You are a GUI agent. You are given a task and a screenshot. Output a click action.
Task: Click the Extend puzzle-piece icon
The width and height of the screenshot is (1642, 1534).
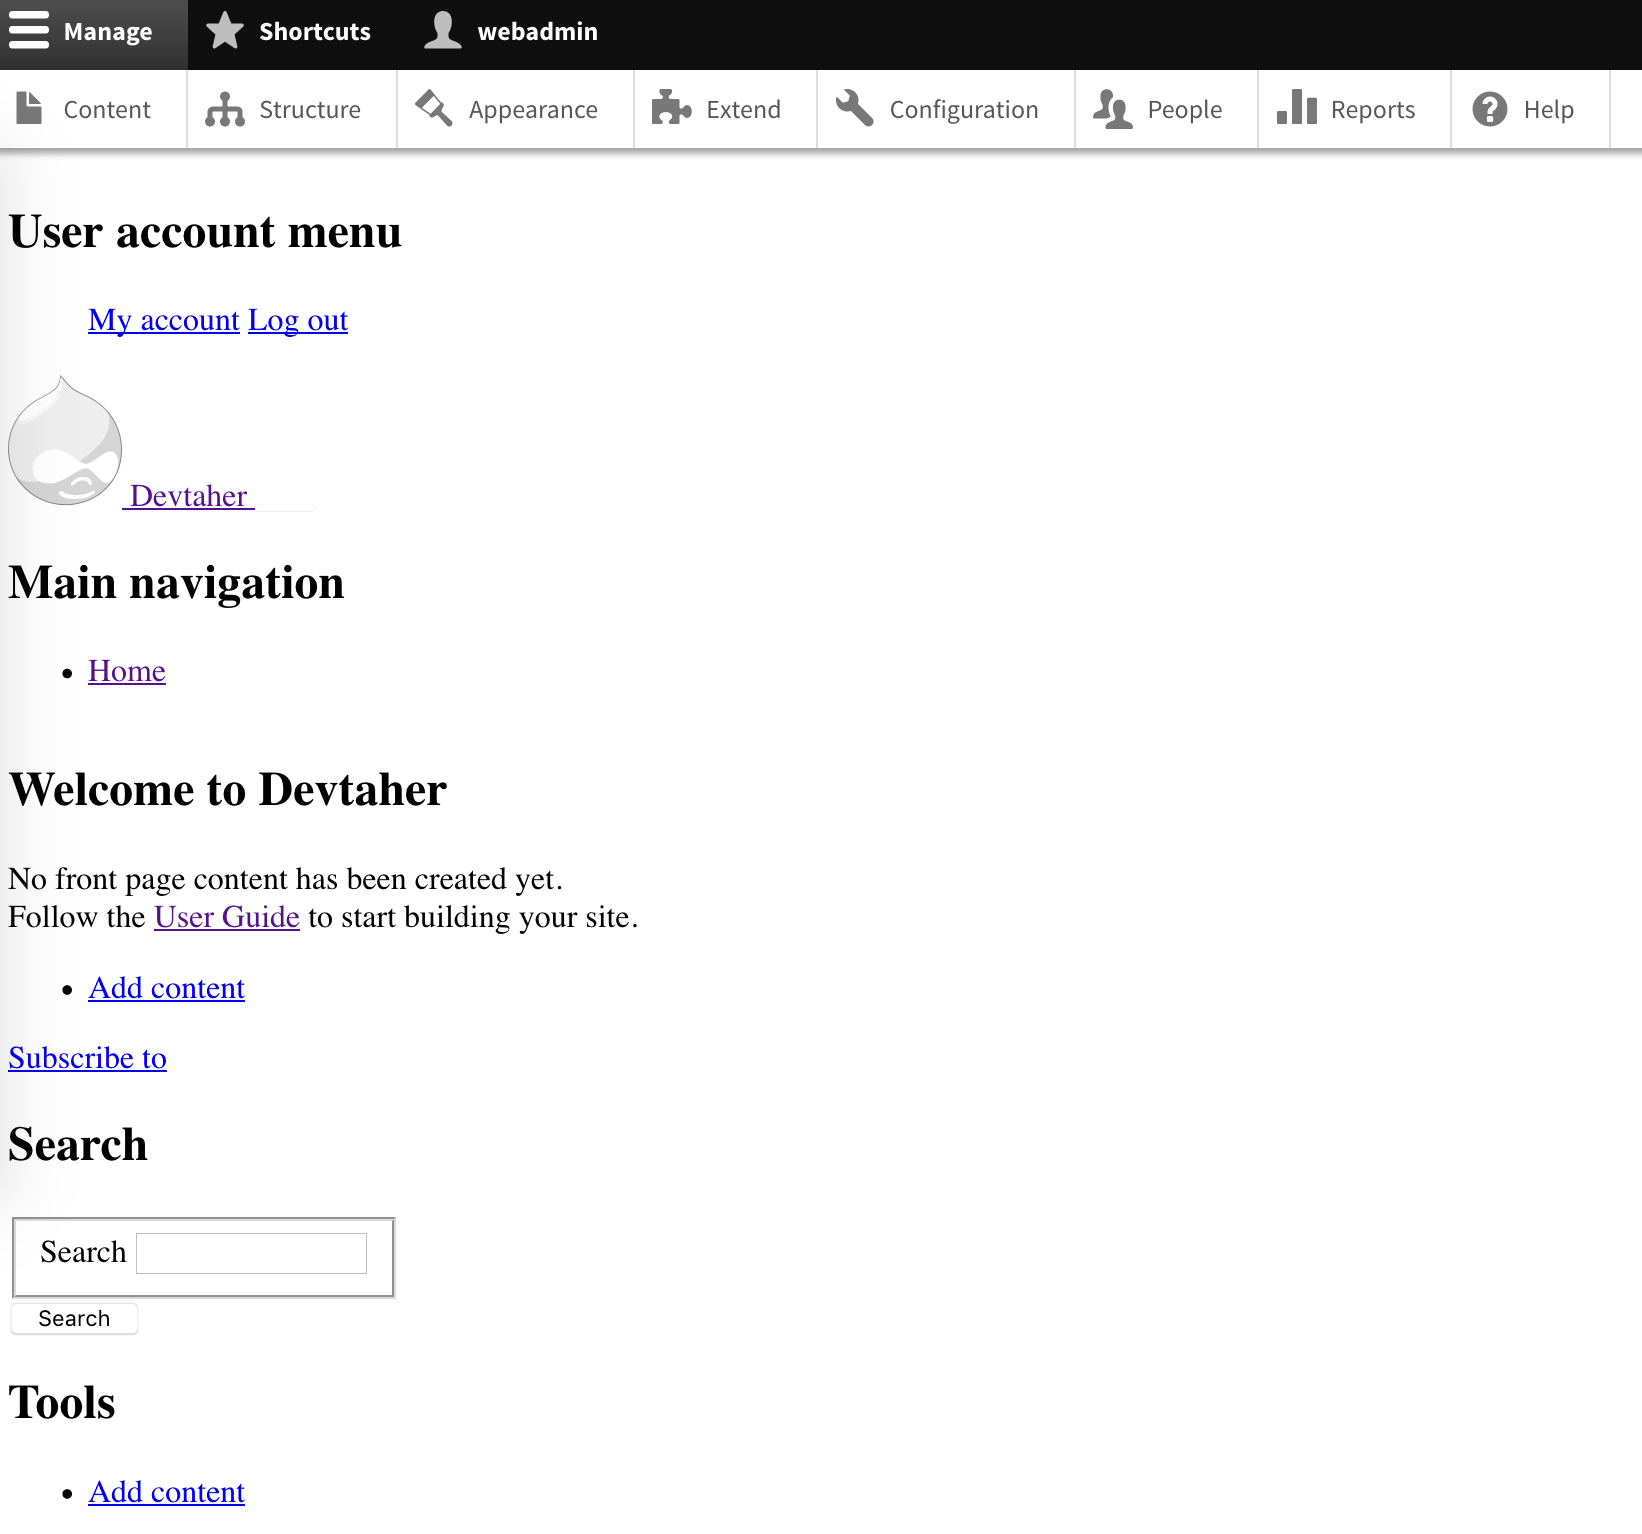[x=673, y=109]
